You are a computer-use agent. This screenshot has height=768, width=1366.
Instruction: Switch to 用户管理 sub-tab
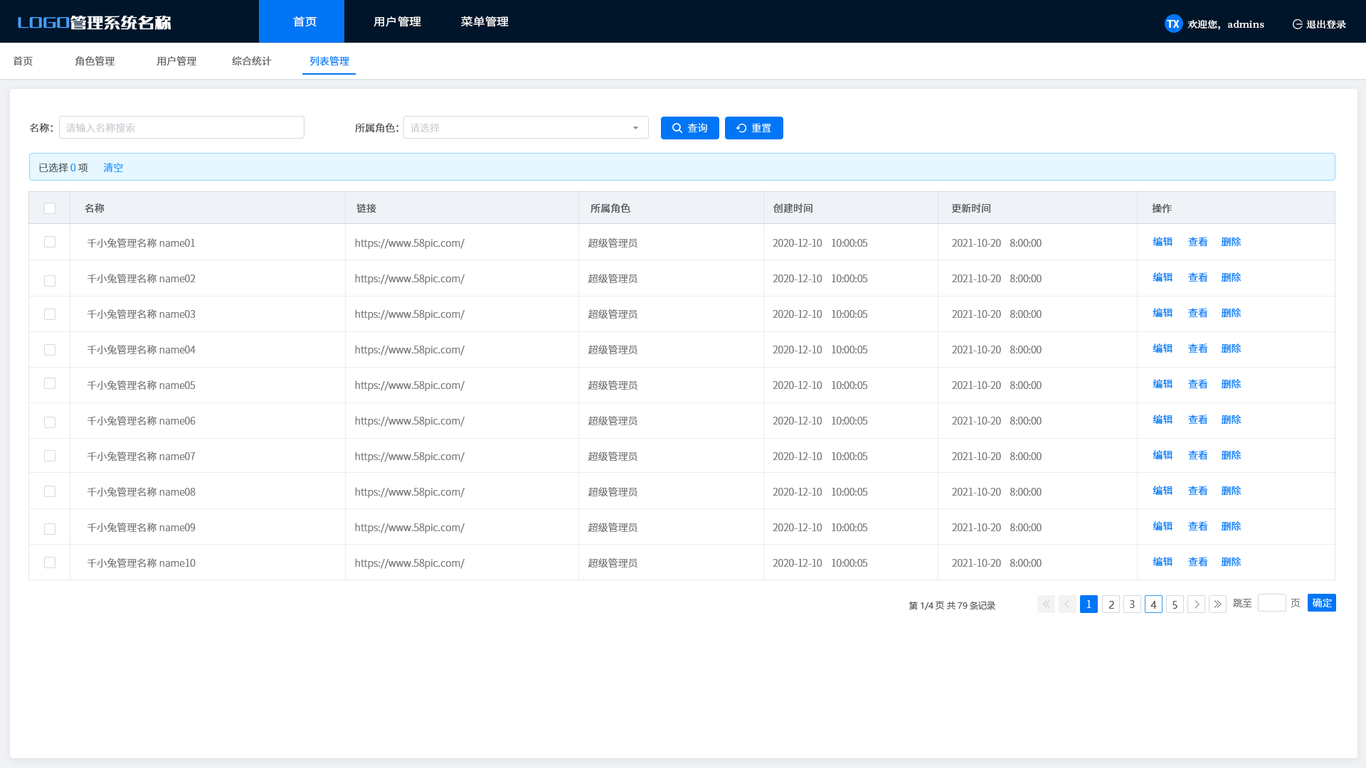pyautogui.click(x=176, y=61)
